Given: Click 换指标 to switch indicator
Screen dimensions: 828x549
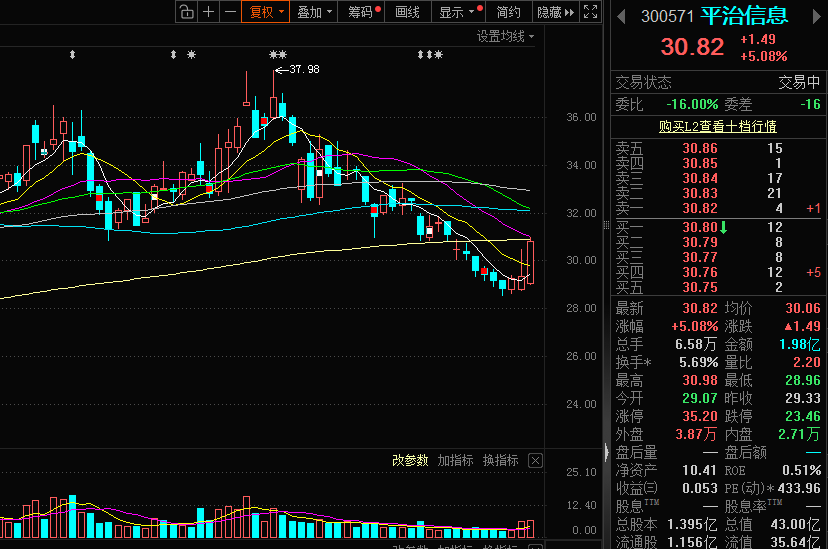Looking at the screenshot, I should [501, 461].
